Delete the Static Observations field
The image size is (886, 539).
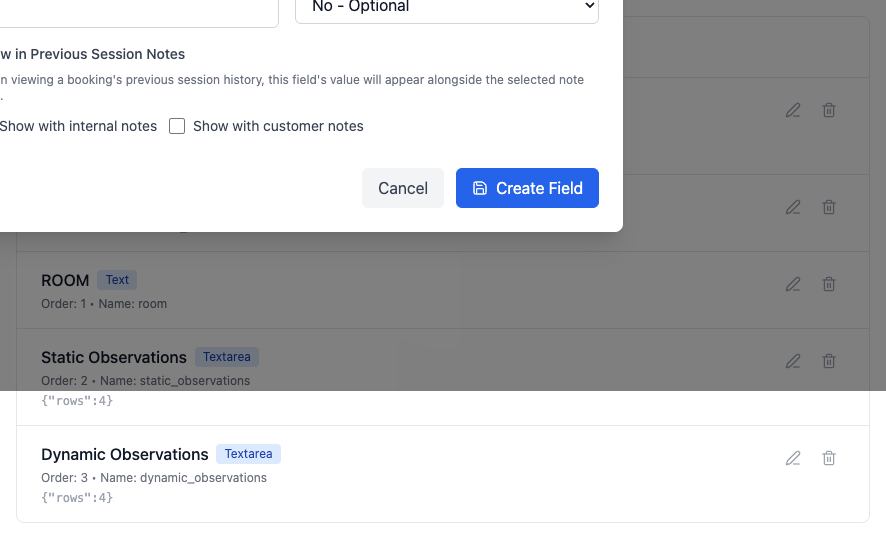pos(829,361)
